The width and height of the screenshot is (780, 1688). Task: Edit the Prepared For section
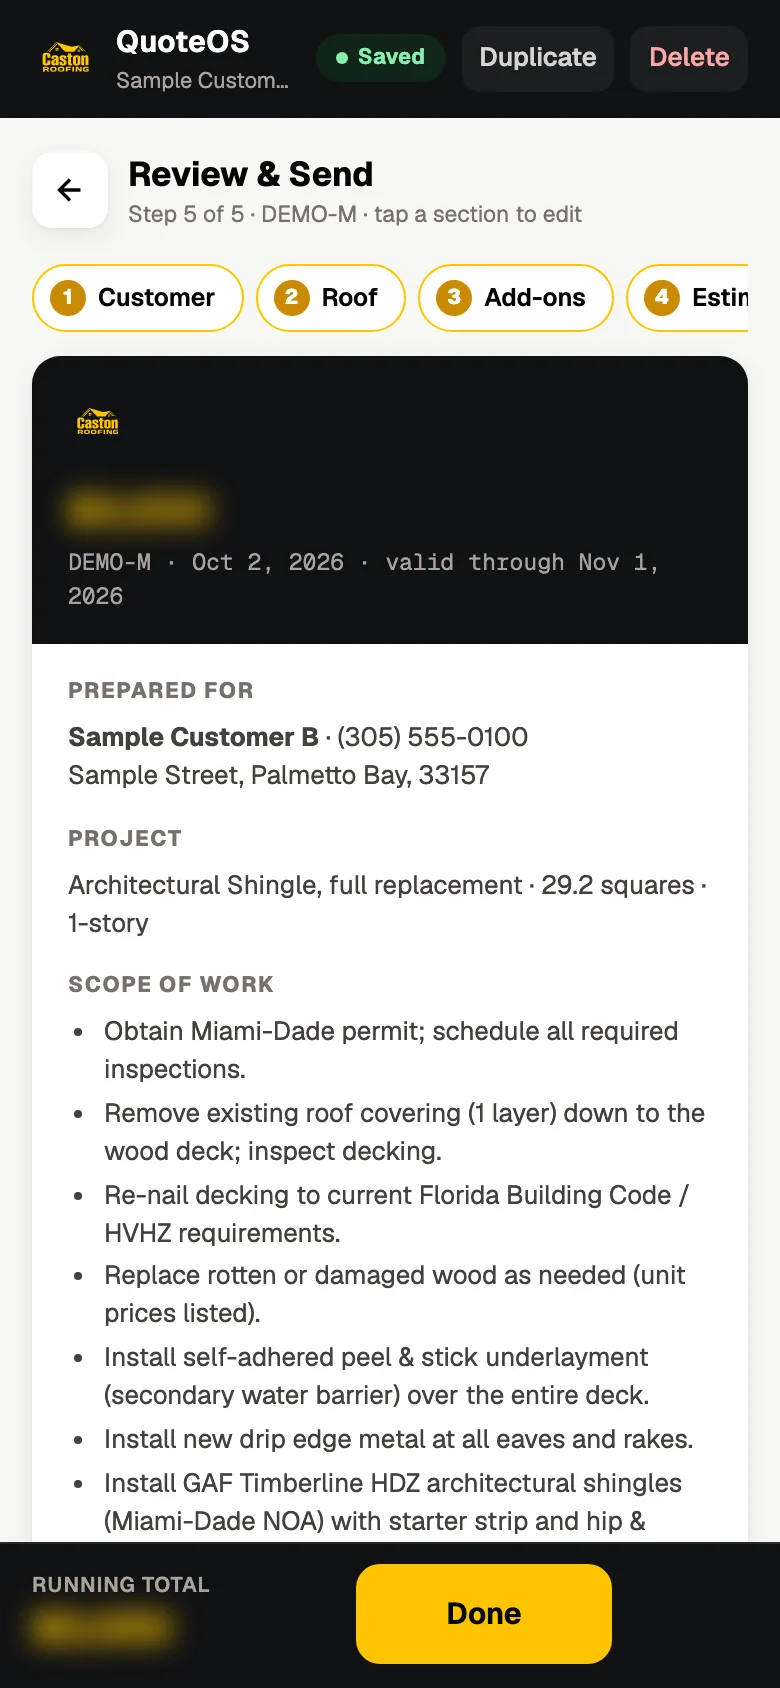[x=390, y=733]
